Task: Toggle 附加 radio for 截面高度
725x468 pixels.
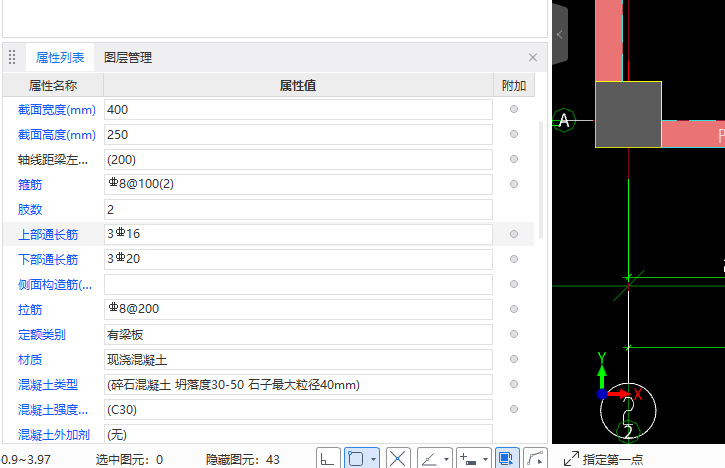Action: point(514,134)
